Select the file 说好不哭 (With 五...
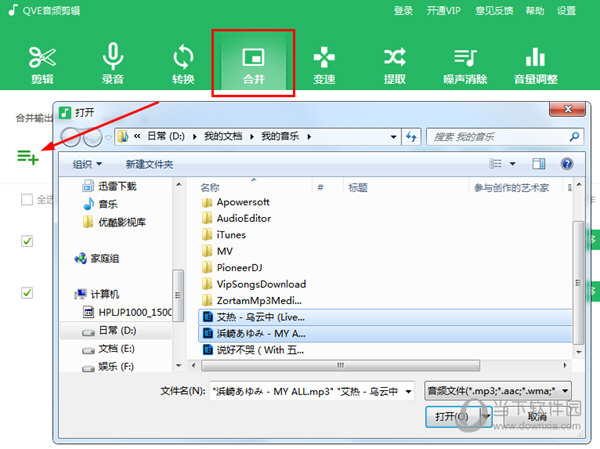The image size is (600, 449). click(x=253, y=350)
